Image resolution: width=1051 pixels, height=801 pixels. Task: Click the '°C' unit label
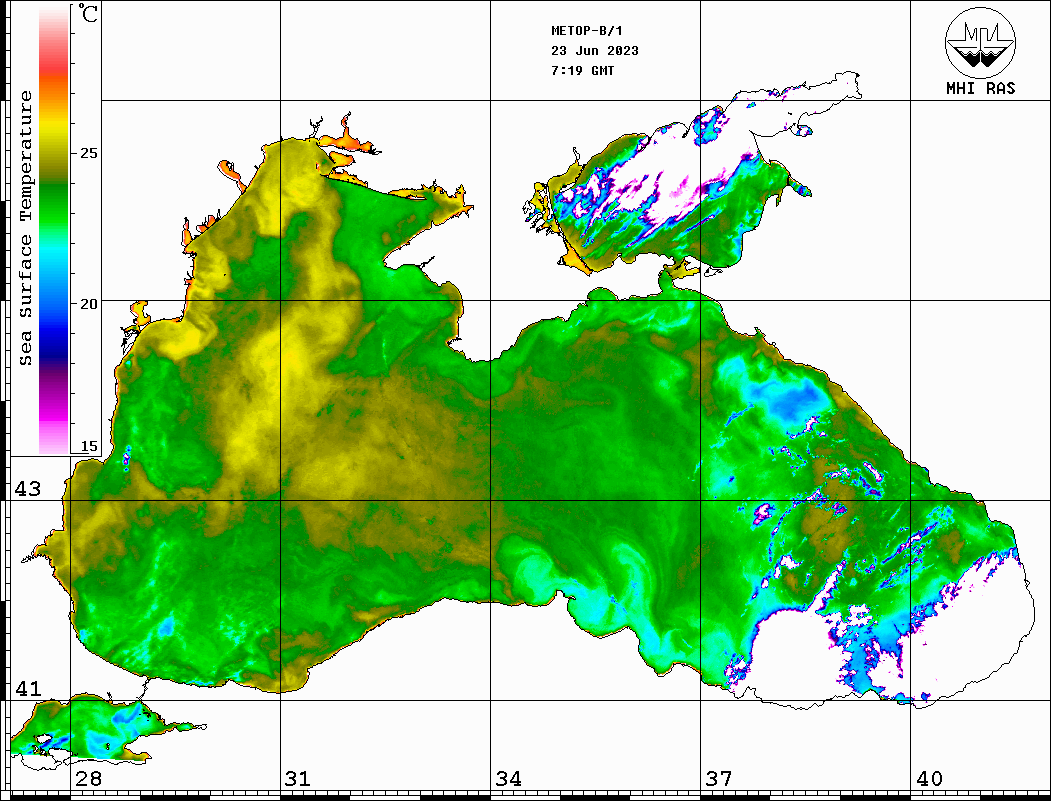[88, 13]
